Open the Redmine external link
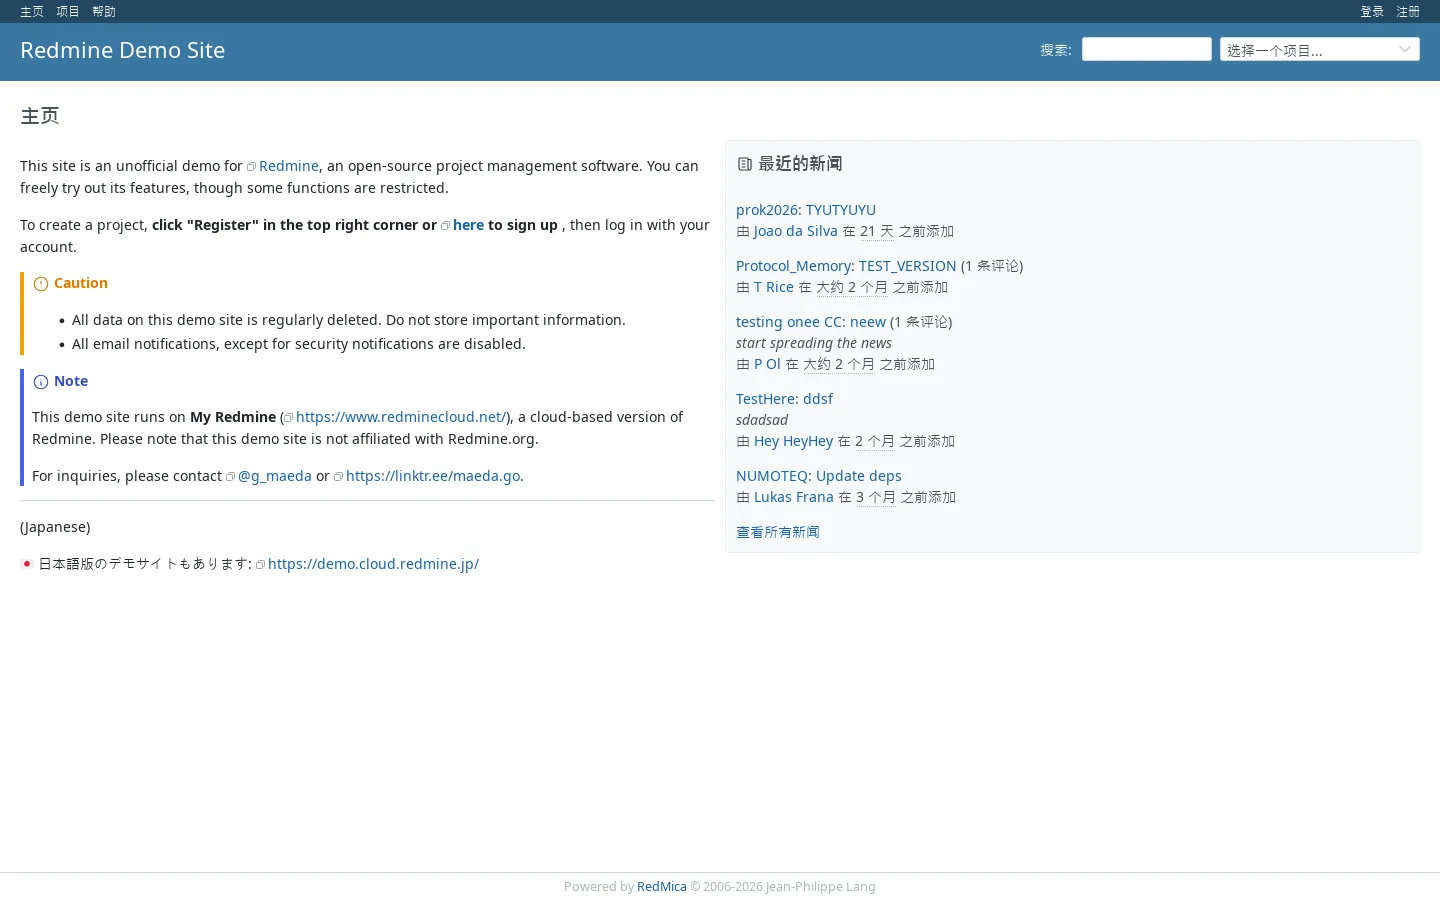The image size is (1440, 900). coord(289,166)
